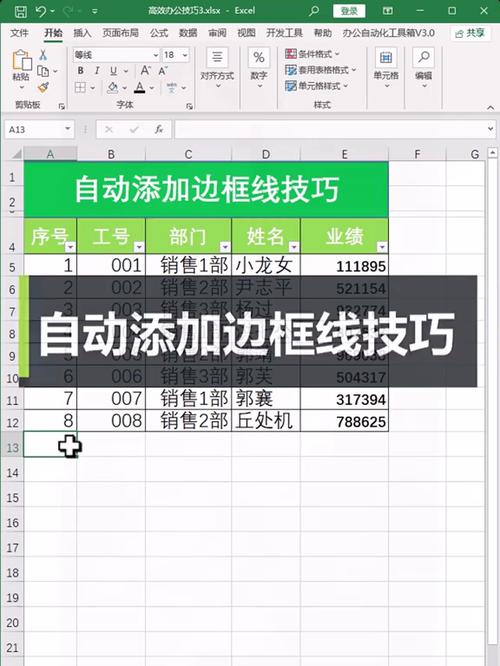Switch to the 页面布局 tab

click(x=120, y=33)
